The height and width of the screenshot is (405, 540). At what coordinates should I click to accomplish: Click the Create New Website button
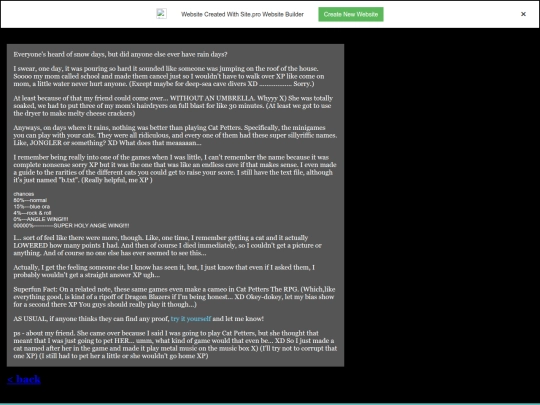point(351,14)
